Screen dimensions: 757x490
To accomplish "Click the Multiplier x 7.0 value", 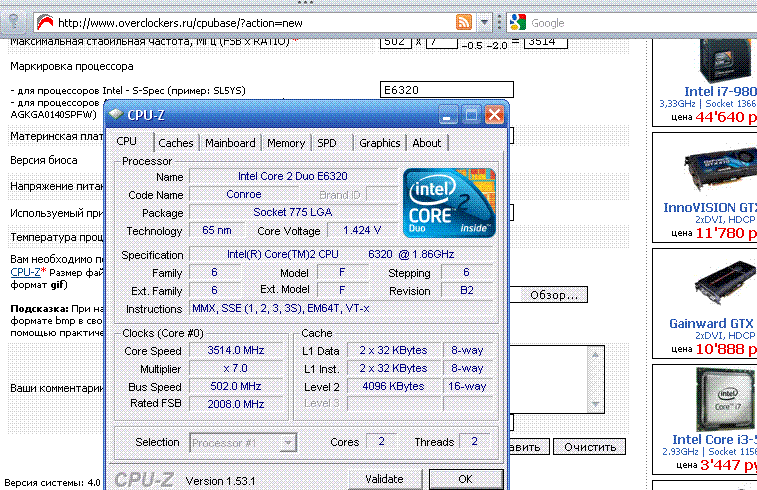I will point(236,369).
